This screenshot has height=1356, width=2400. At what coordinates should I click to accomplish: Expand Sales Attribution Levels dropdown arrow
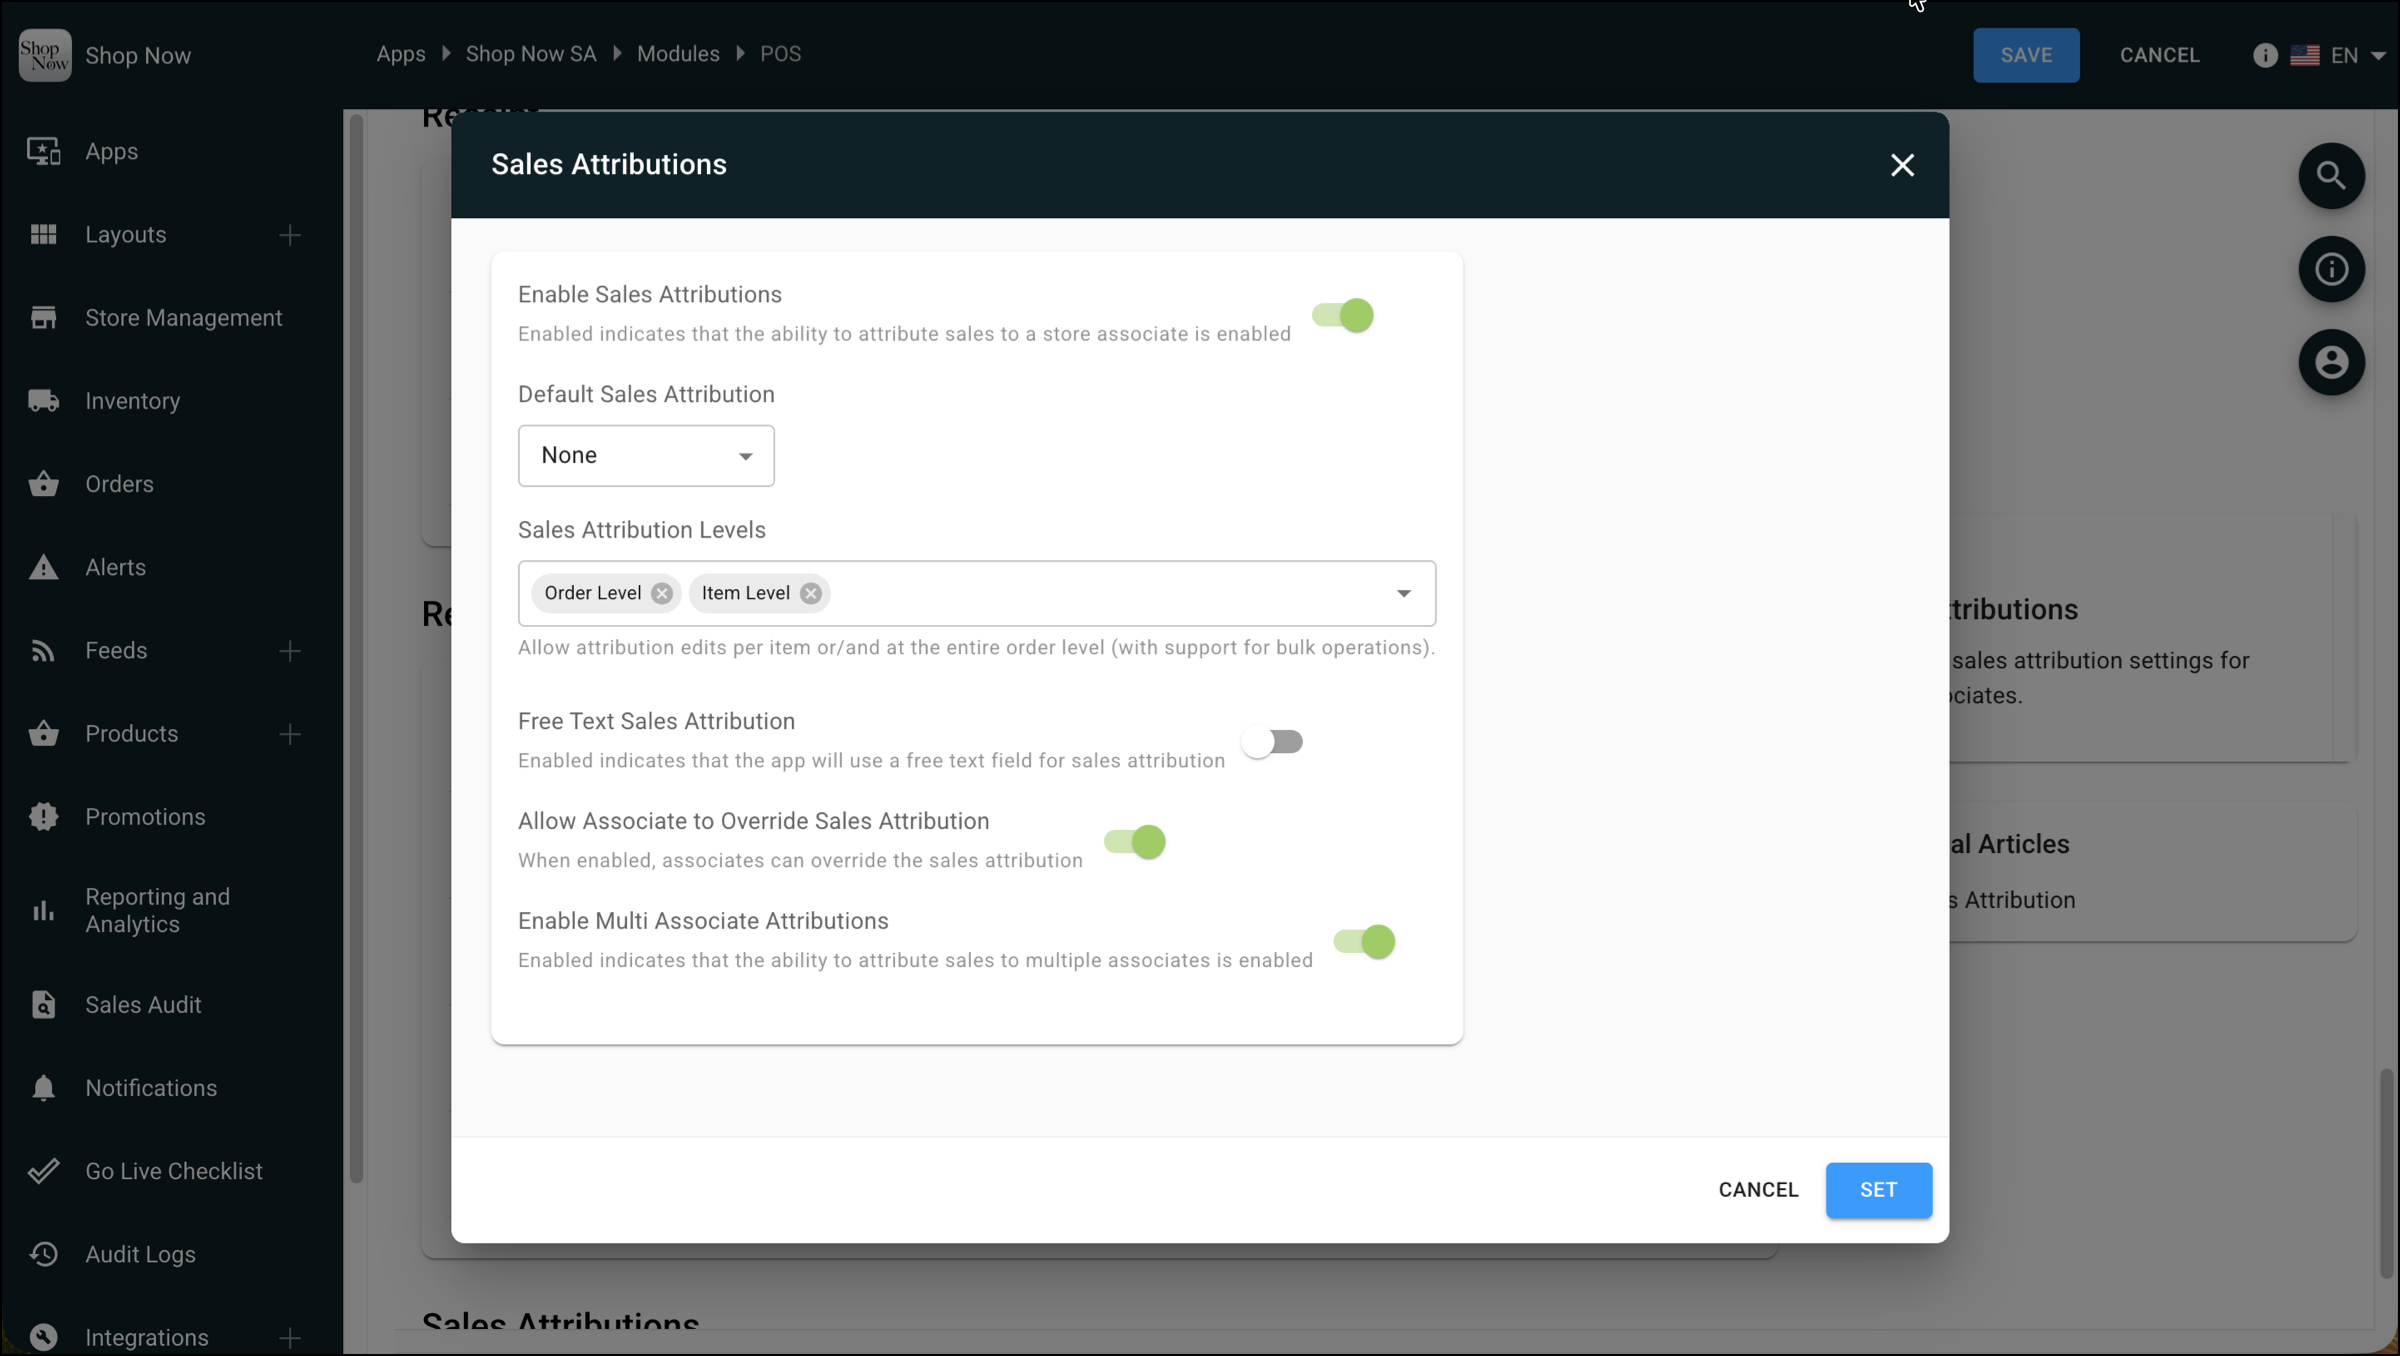(1404, 594)
